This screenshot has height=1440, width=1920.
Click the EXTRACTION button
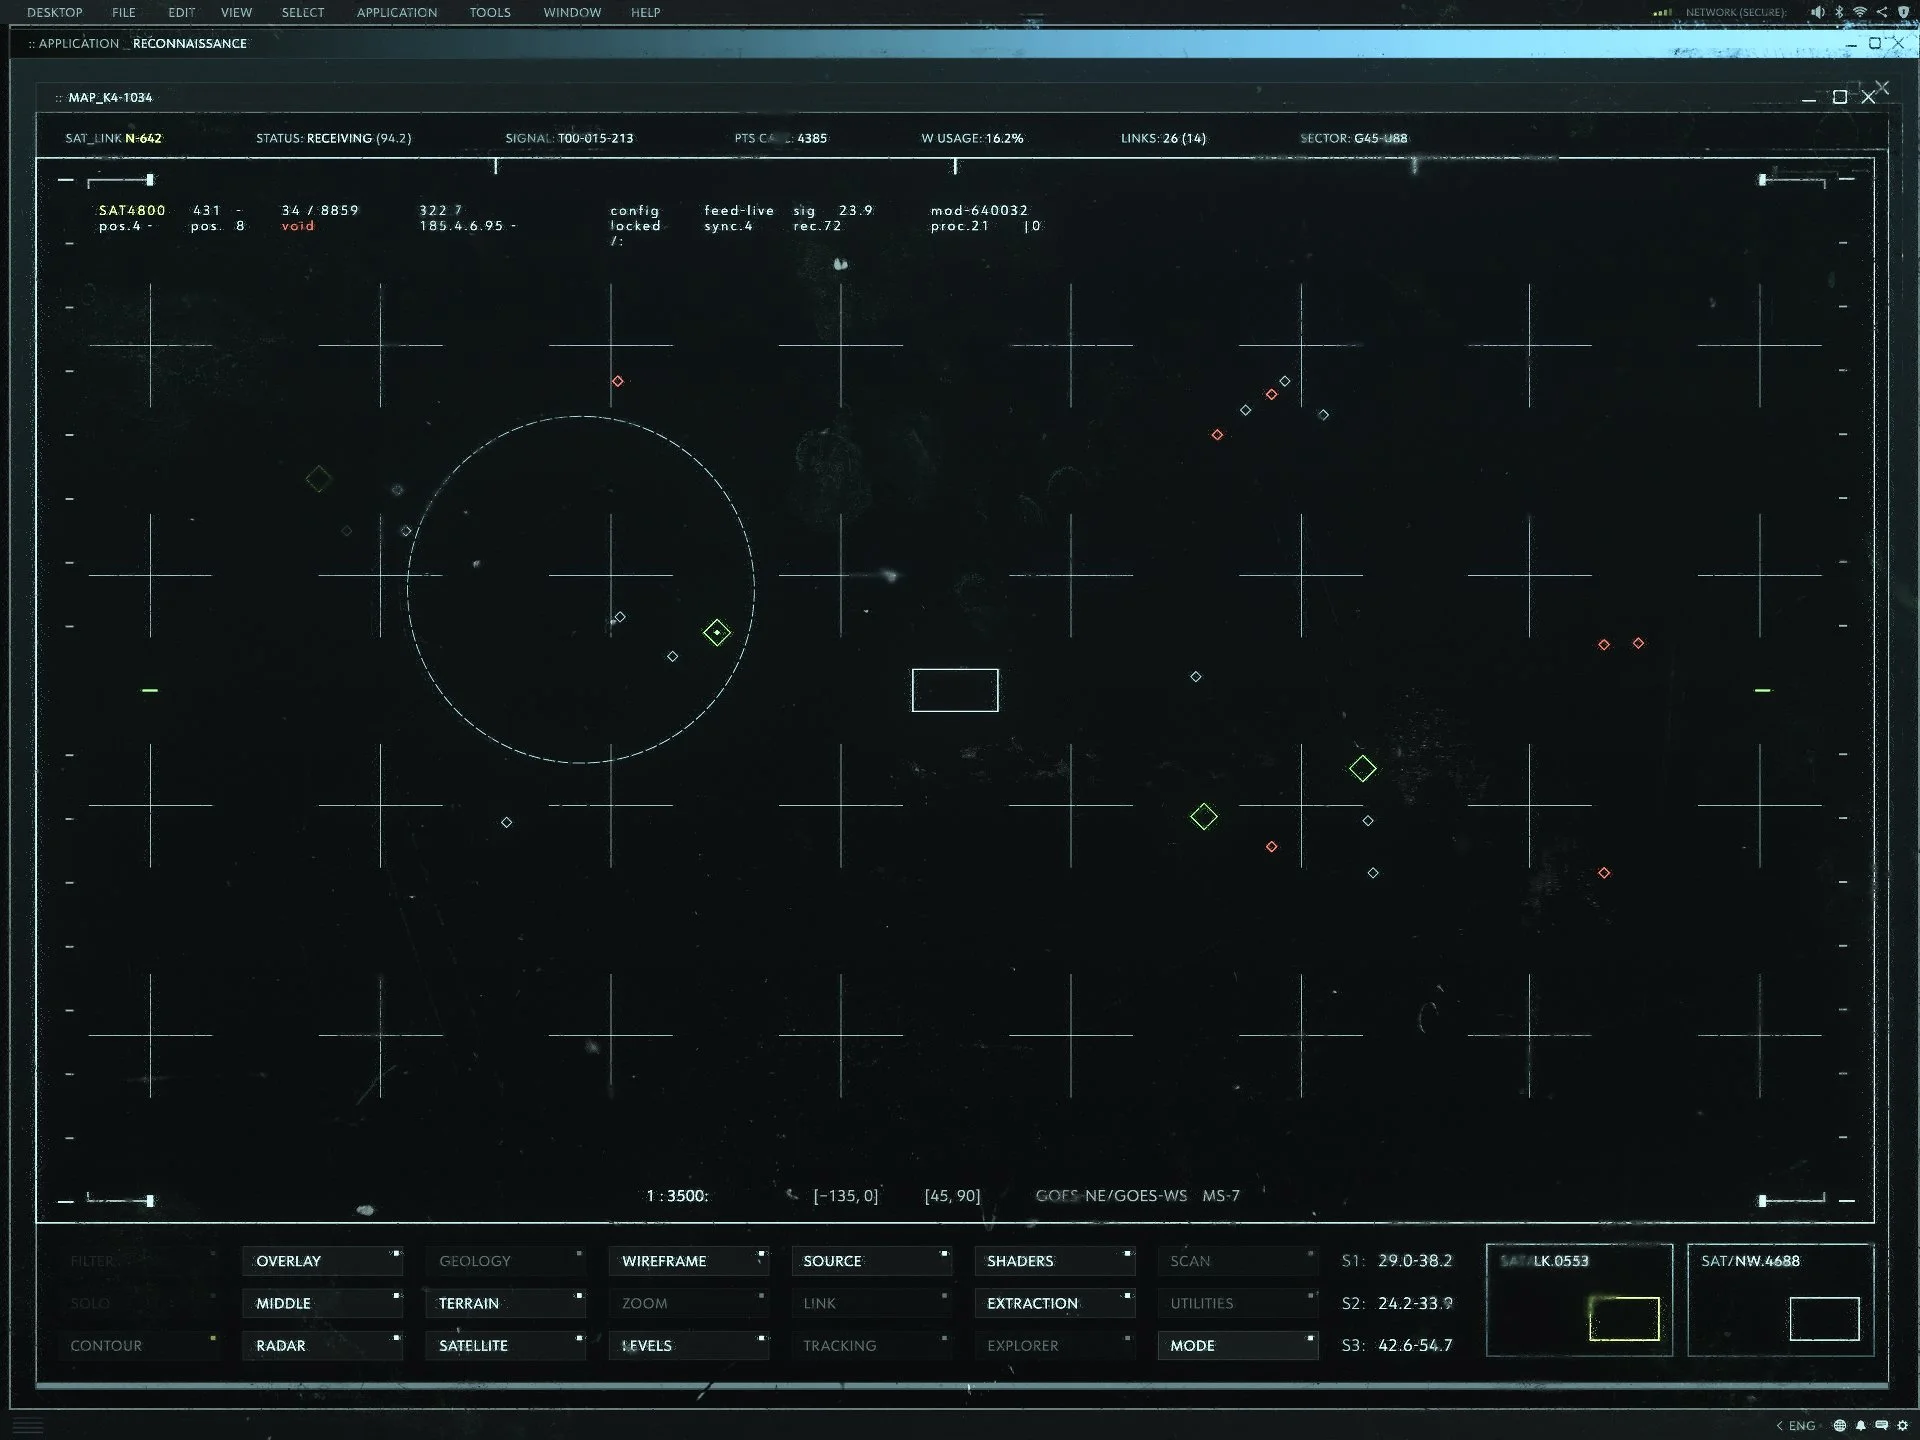(1054, 1303)
